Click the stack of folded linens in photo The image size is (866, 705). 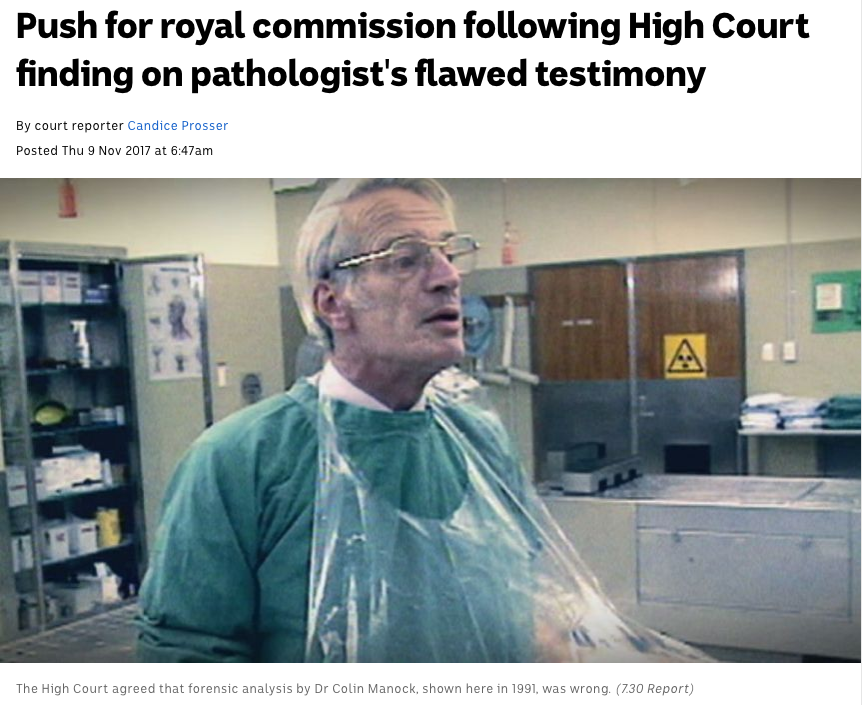(799, 412)
